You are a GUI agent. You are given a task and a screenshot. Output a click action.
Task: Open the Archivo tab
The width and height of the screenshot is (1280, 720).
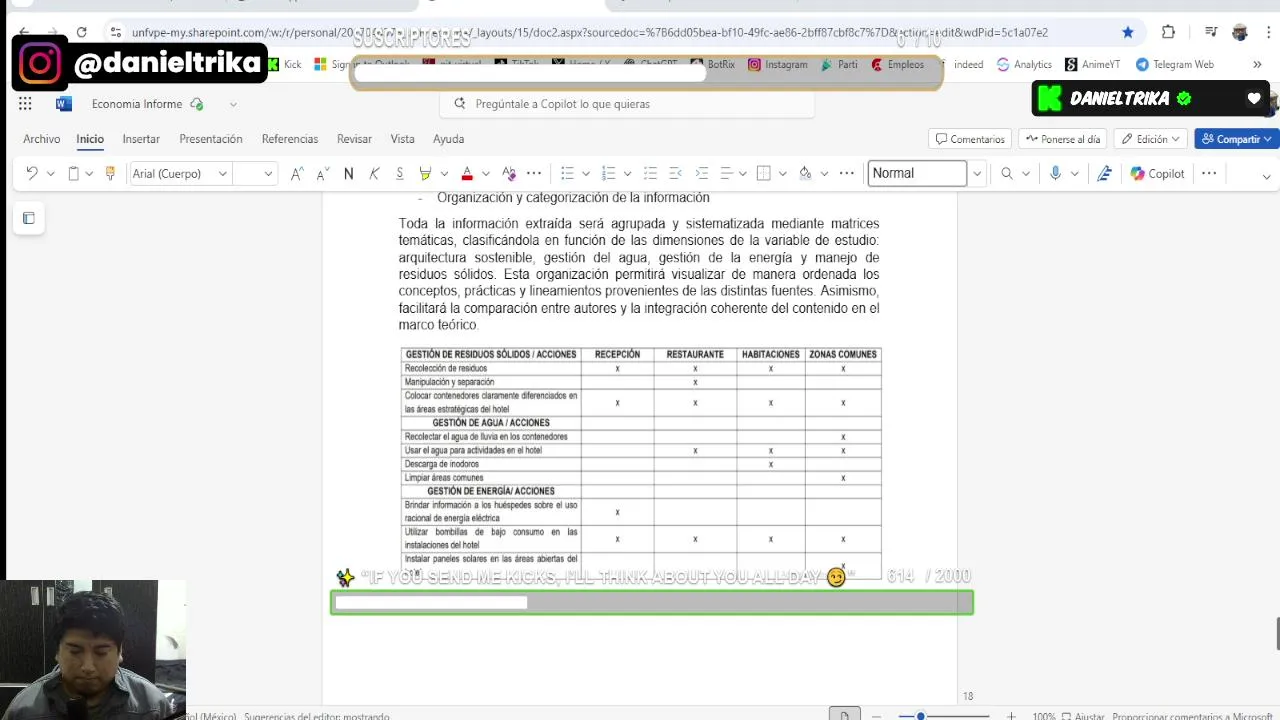click(x=42, y=139)
